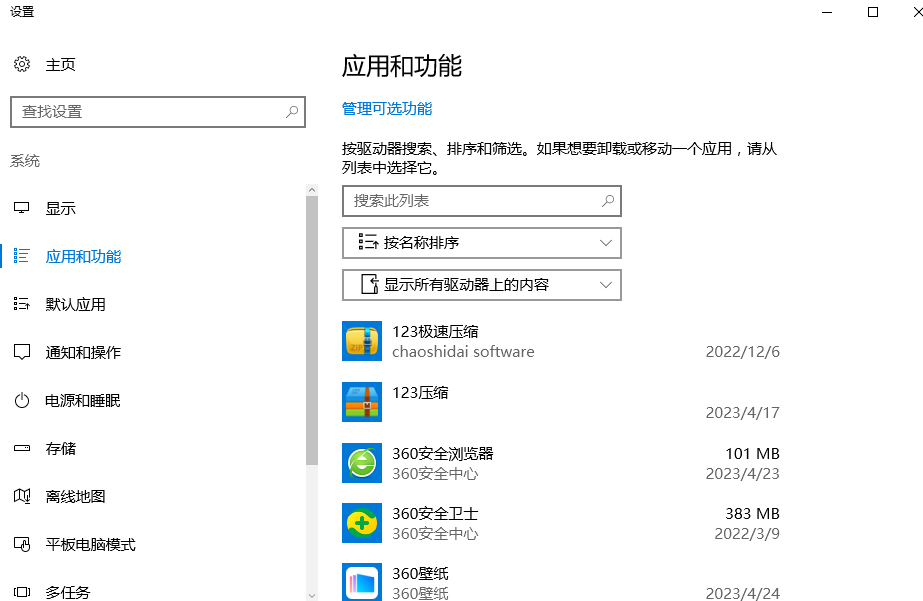Open 多任务 settings

tap(68, 592)
